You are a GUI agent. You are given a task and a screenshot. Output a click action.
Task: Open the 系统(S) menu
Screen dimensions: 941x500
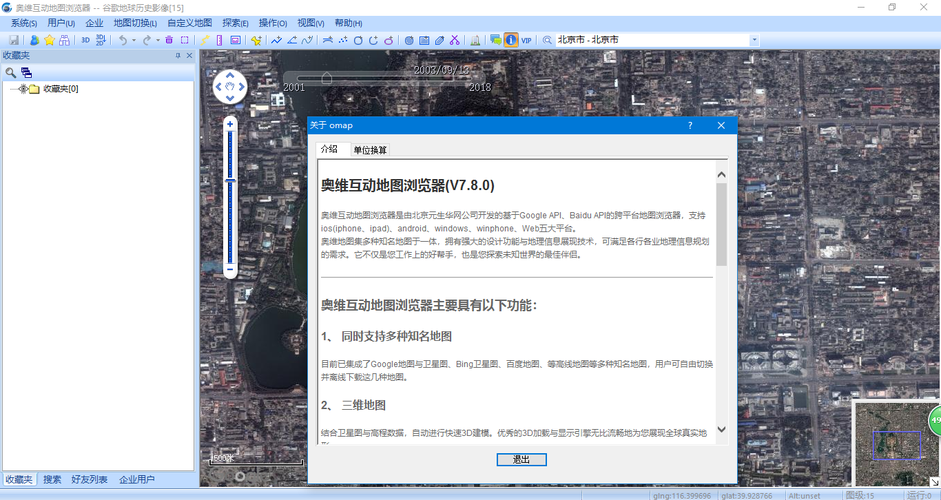[x=24, y=23]
